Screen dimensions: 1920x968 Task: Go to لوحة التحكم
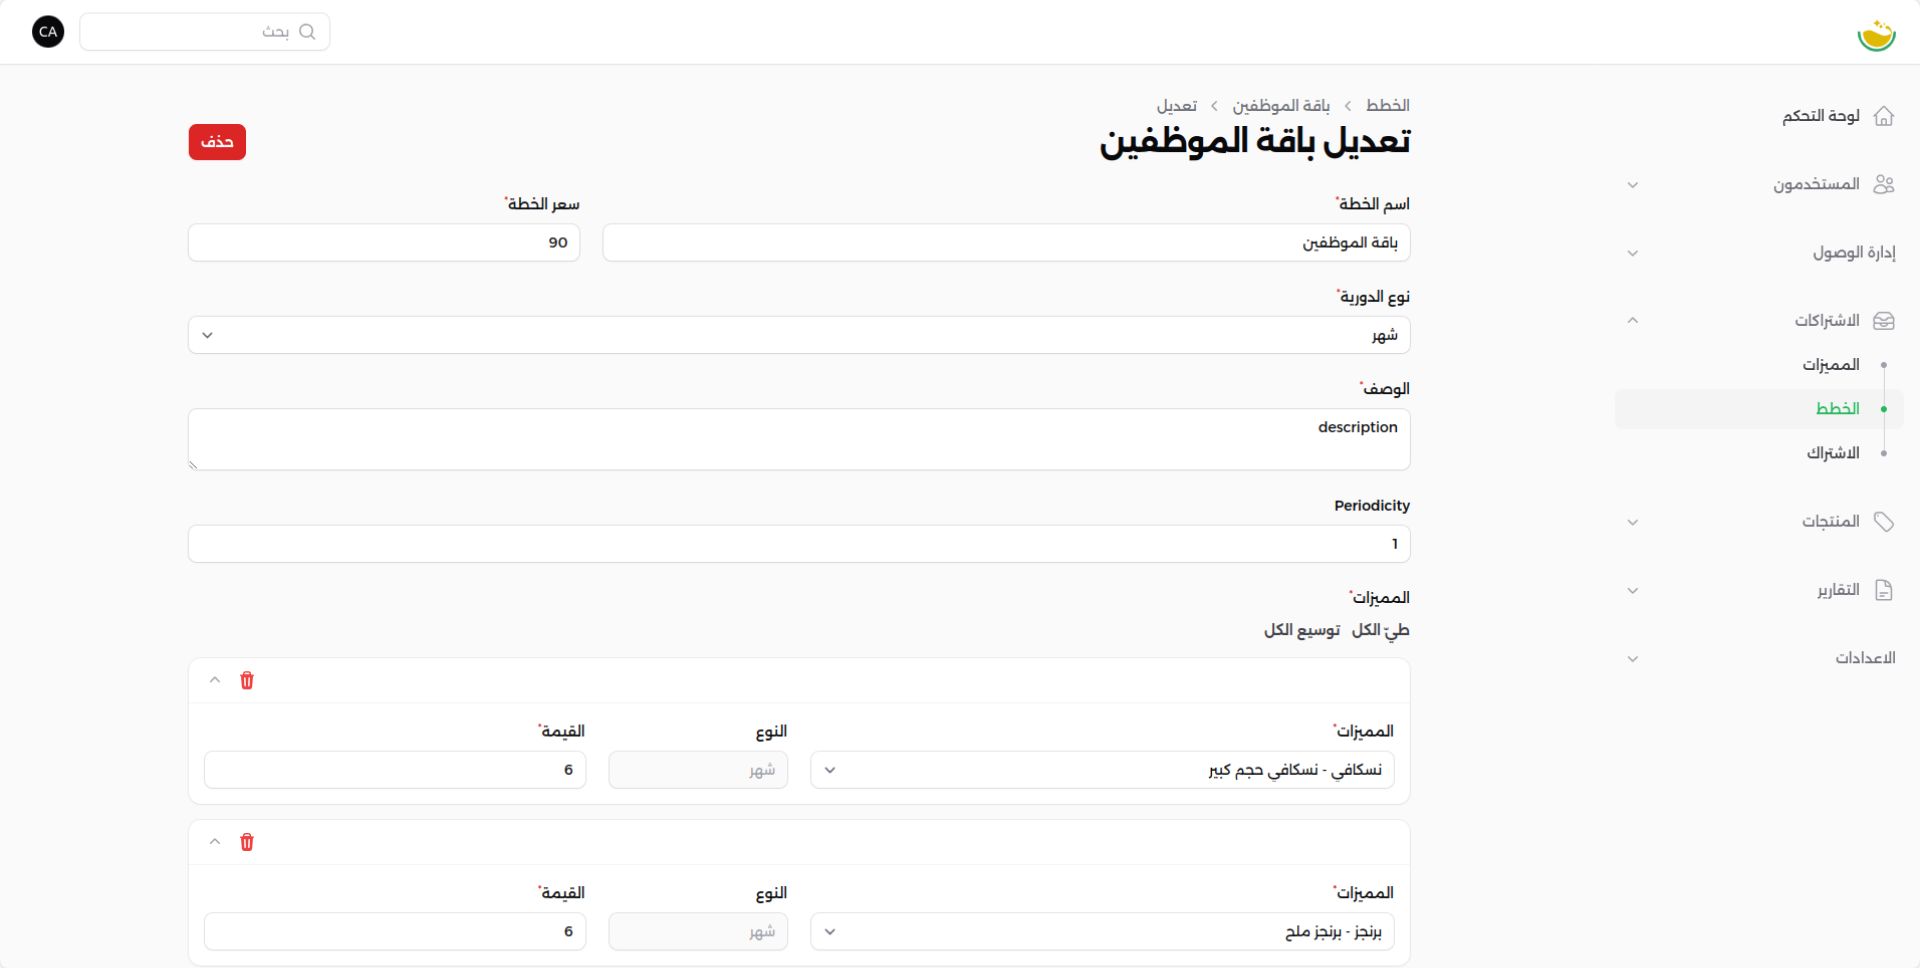[x=1821, y=116]
